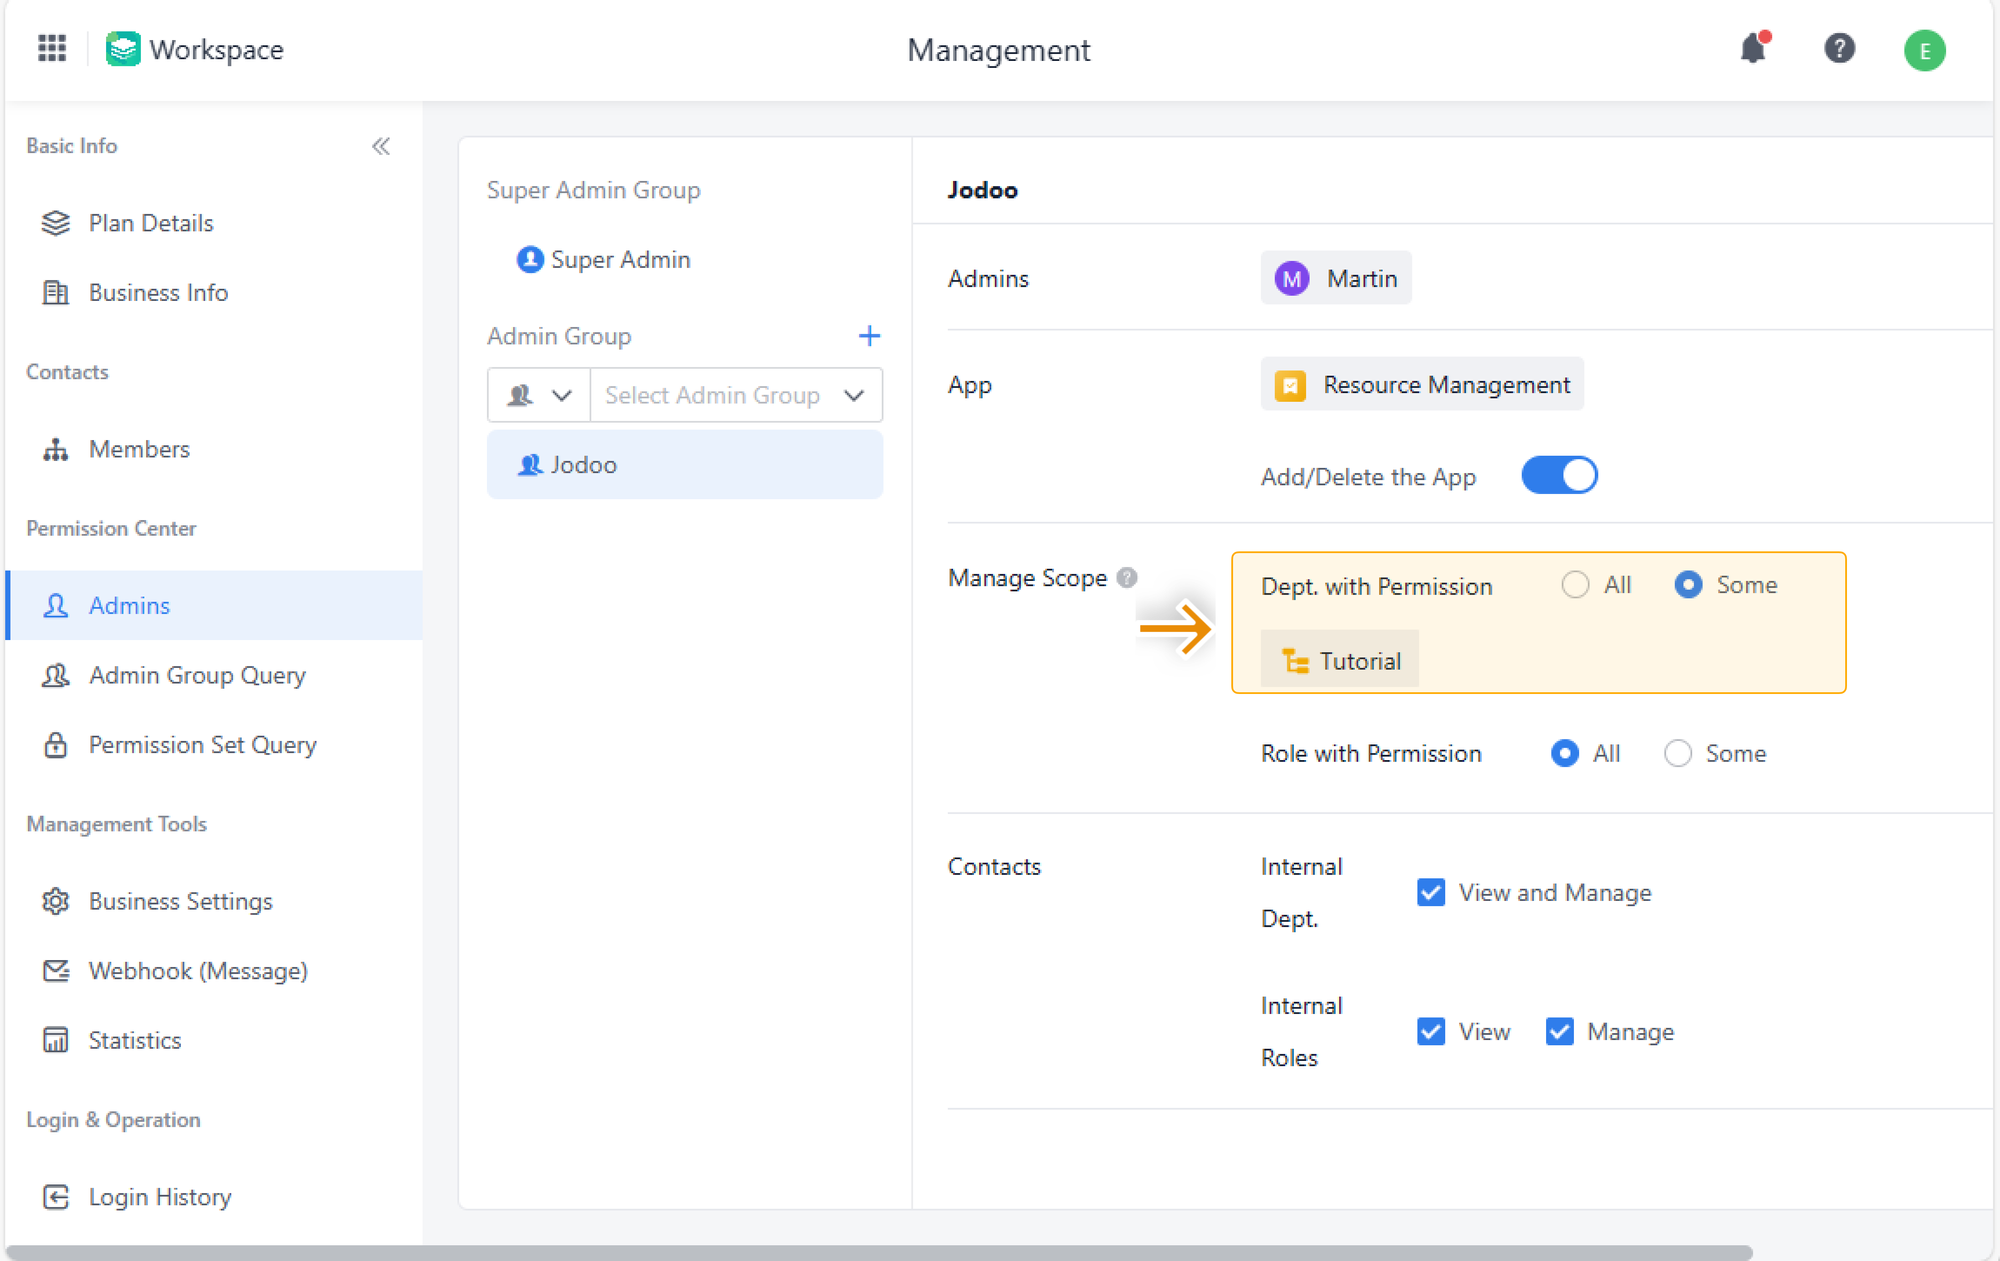Expand the person icon group selector dropdown

[537, 395]
